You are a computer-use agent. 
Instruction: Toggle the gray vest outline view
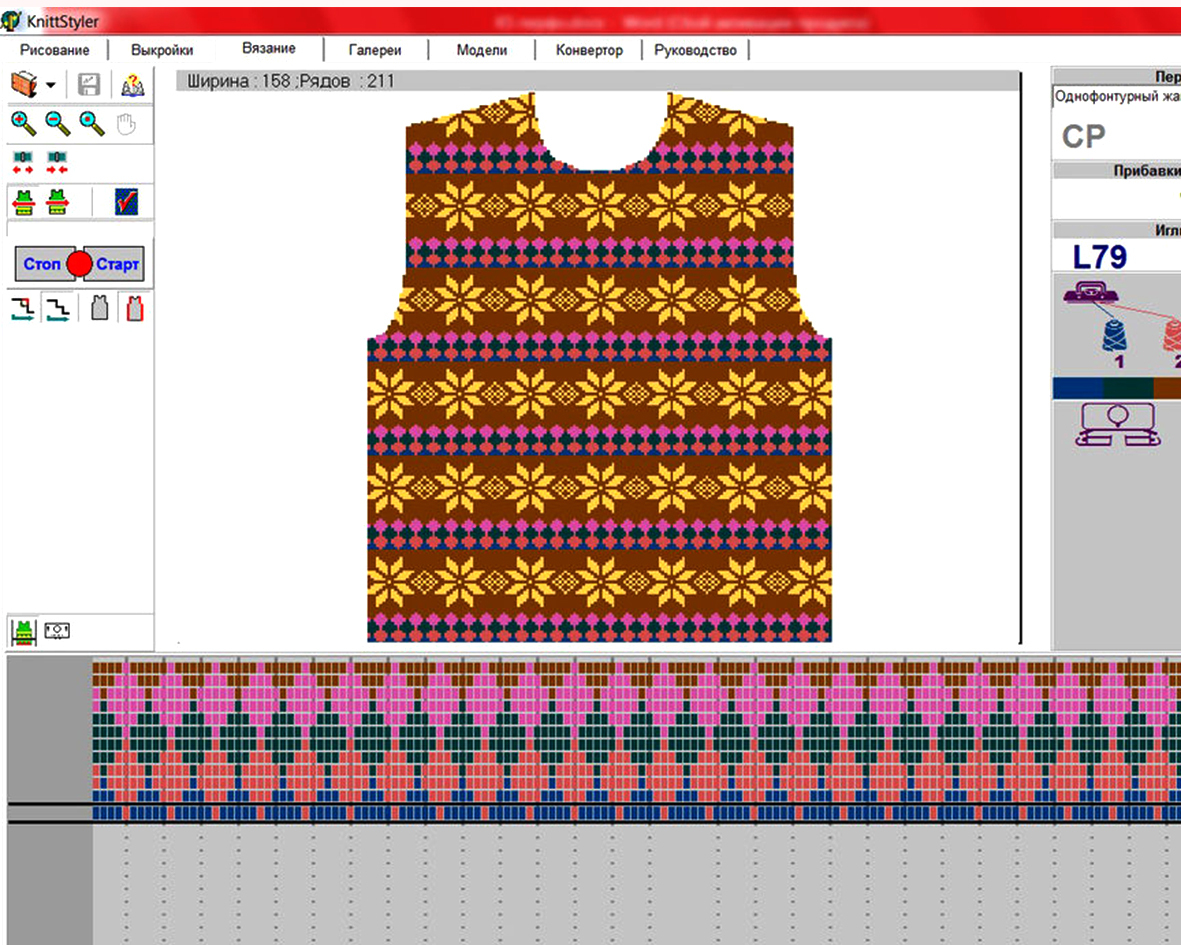99,308
